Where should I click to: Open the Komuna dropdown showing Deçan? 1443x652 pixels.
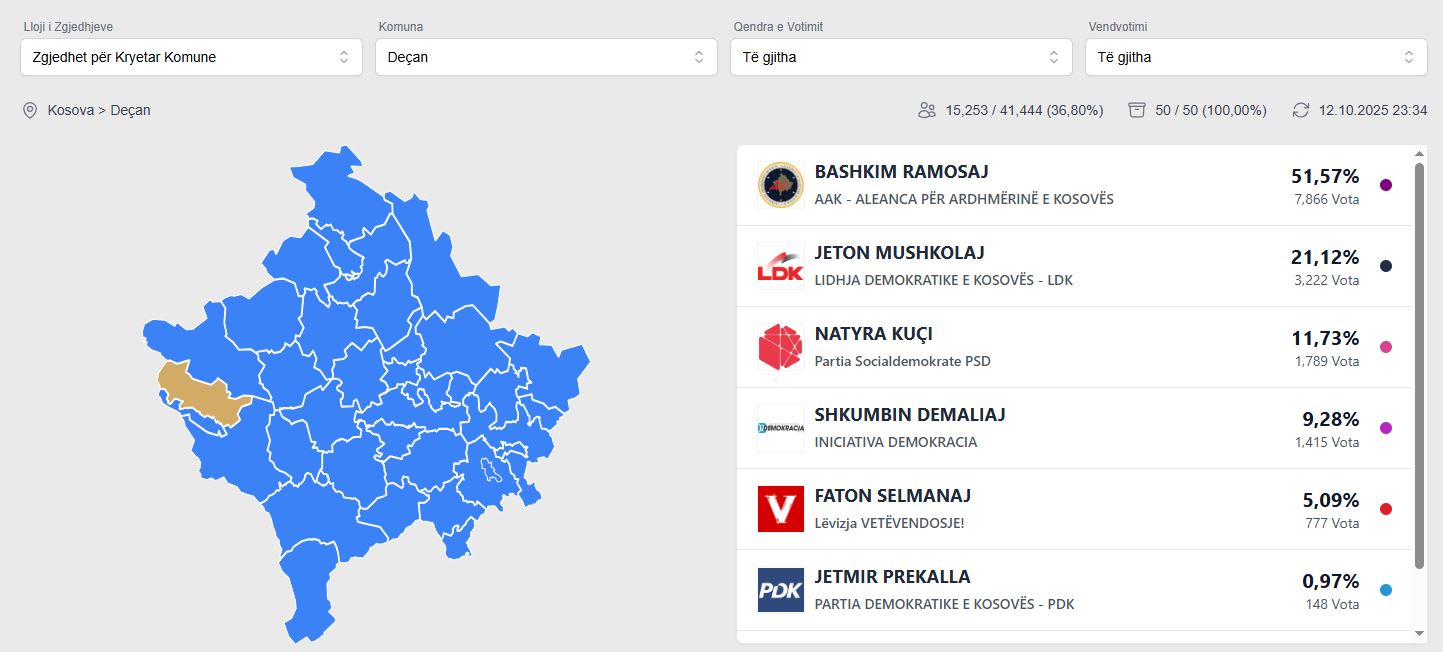[x=546, y=57]
